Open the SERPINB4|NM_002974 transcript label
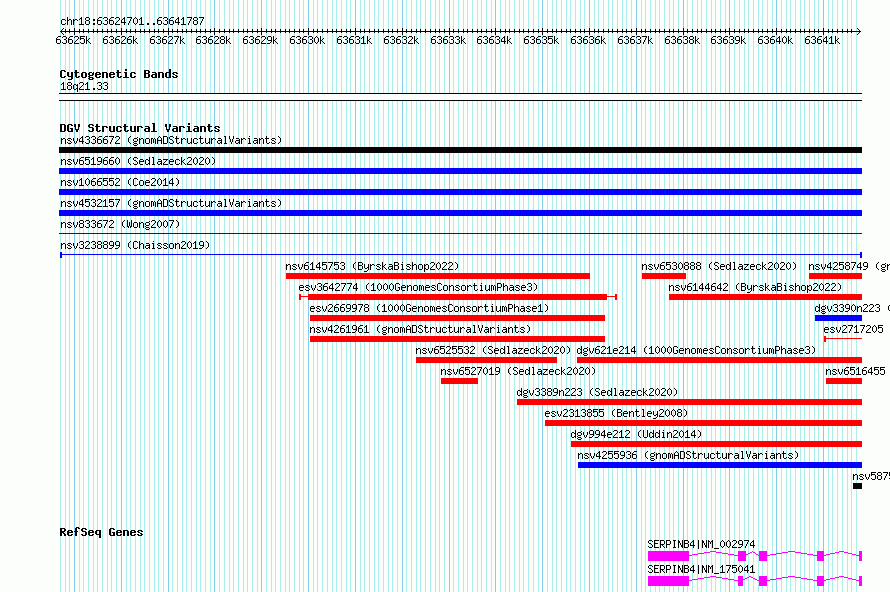The height and width of the screenshot is (592, 890). (701, 544)
